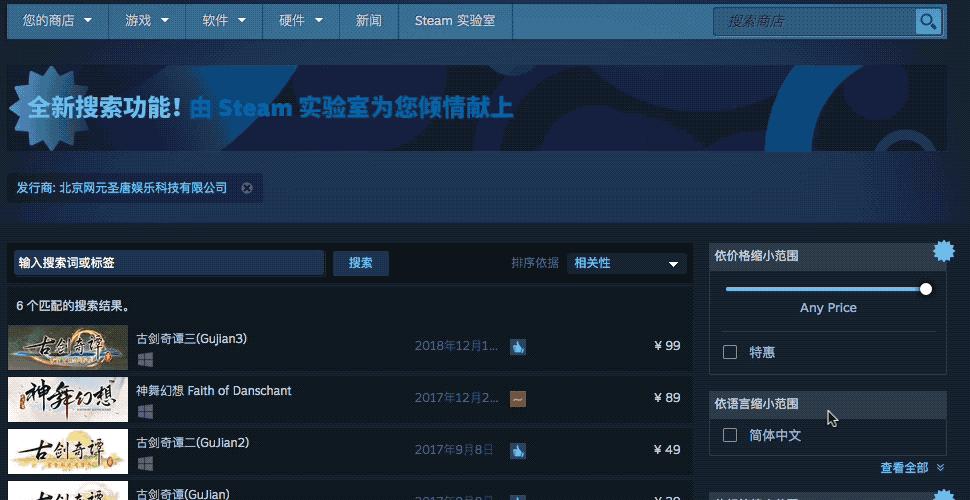970x500 pixels.
Task: Click the 6 个匹配的搜索结果 text
Action: point(73,306)
